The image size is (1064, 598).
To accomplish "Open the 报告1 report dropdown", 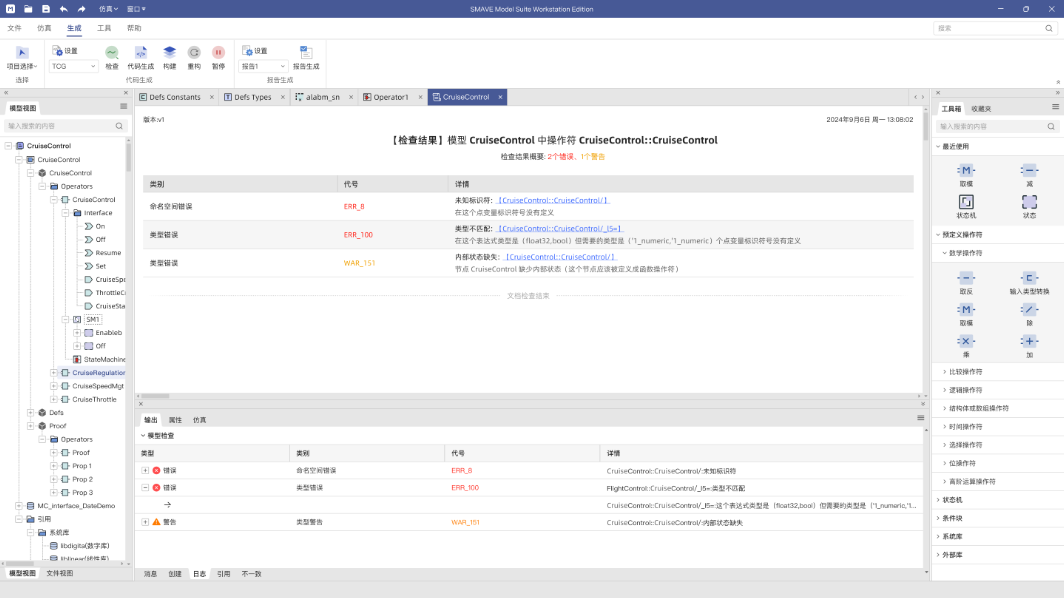I will pos(263,67).
